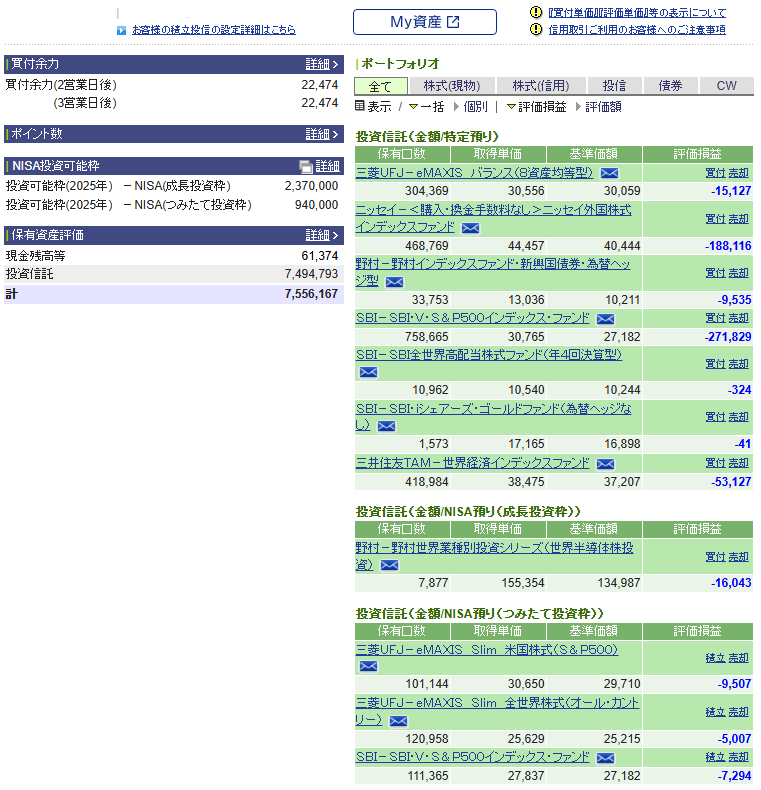The width and height of the screenshot is (761, 790).
Task: Open 詳細 for 保有資産評価 panel
Action: (x=322, y=235)
